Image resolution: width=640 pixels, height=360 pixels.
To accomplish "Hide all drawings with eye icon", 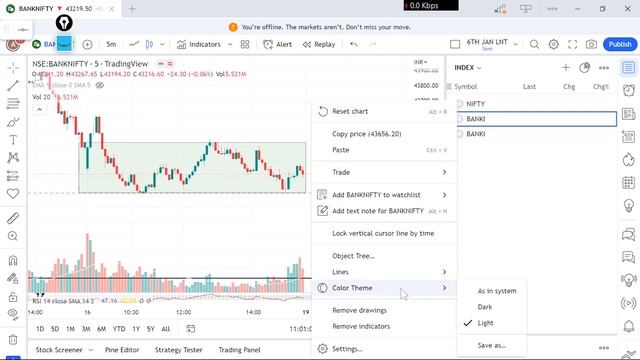I will (13, 314).
